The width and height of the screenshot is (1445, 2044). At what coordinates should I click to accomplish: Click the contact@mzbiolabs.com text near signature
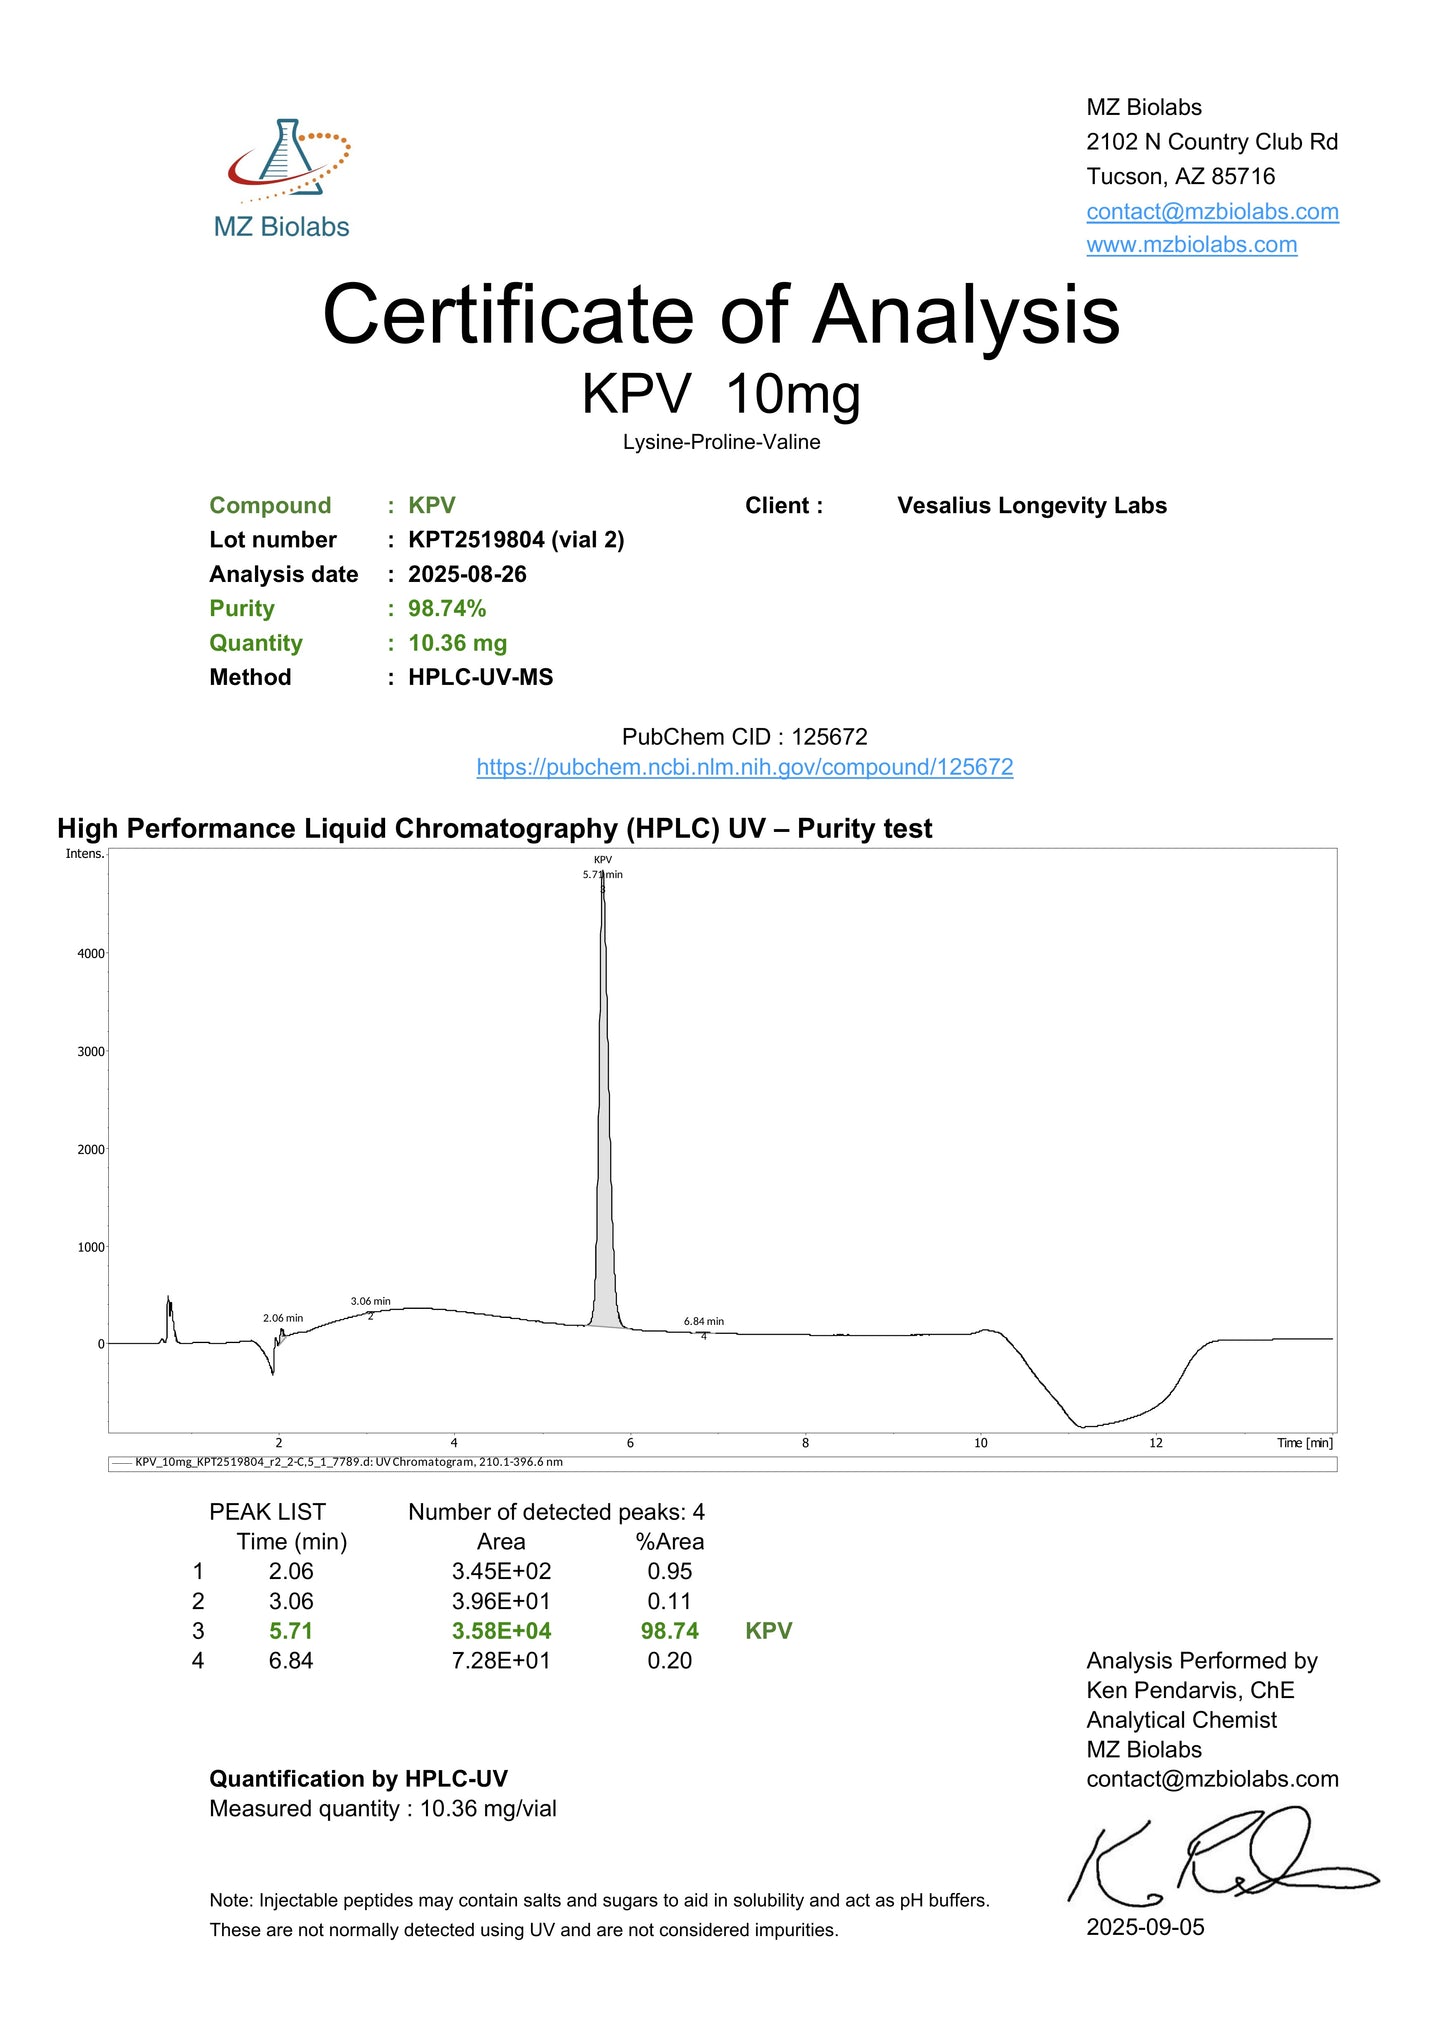[x=1212, y=1779]
